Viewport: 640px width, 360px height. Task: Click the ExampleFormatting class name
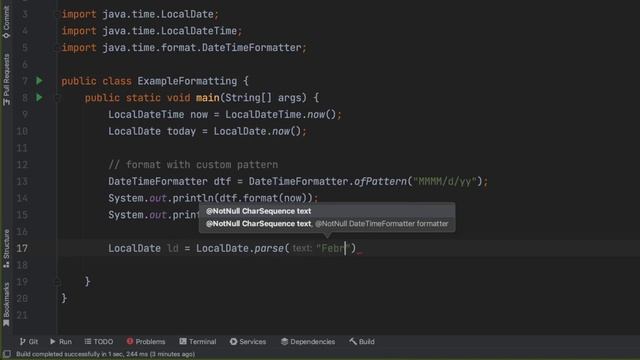(187, 81)
